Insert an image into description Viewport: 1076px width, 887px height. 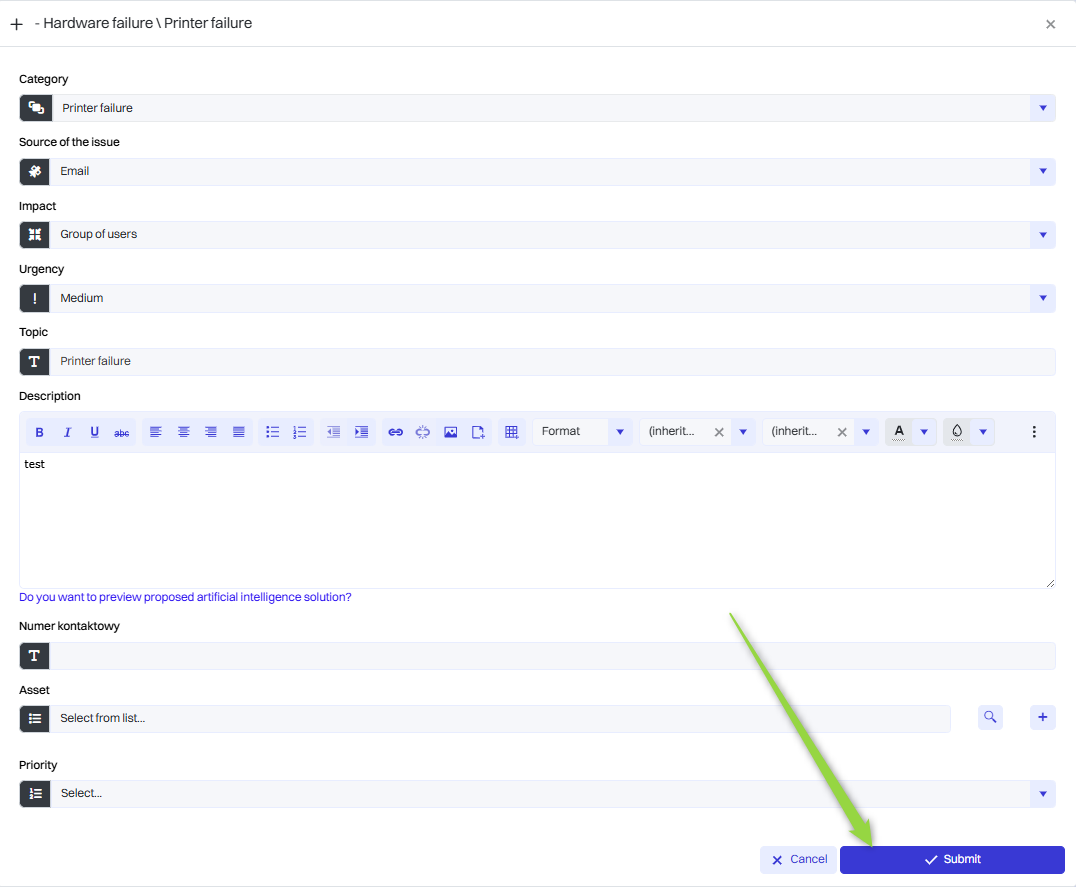tap(450, 432)
